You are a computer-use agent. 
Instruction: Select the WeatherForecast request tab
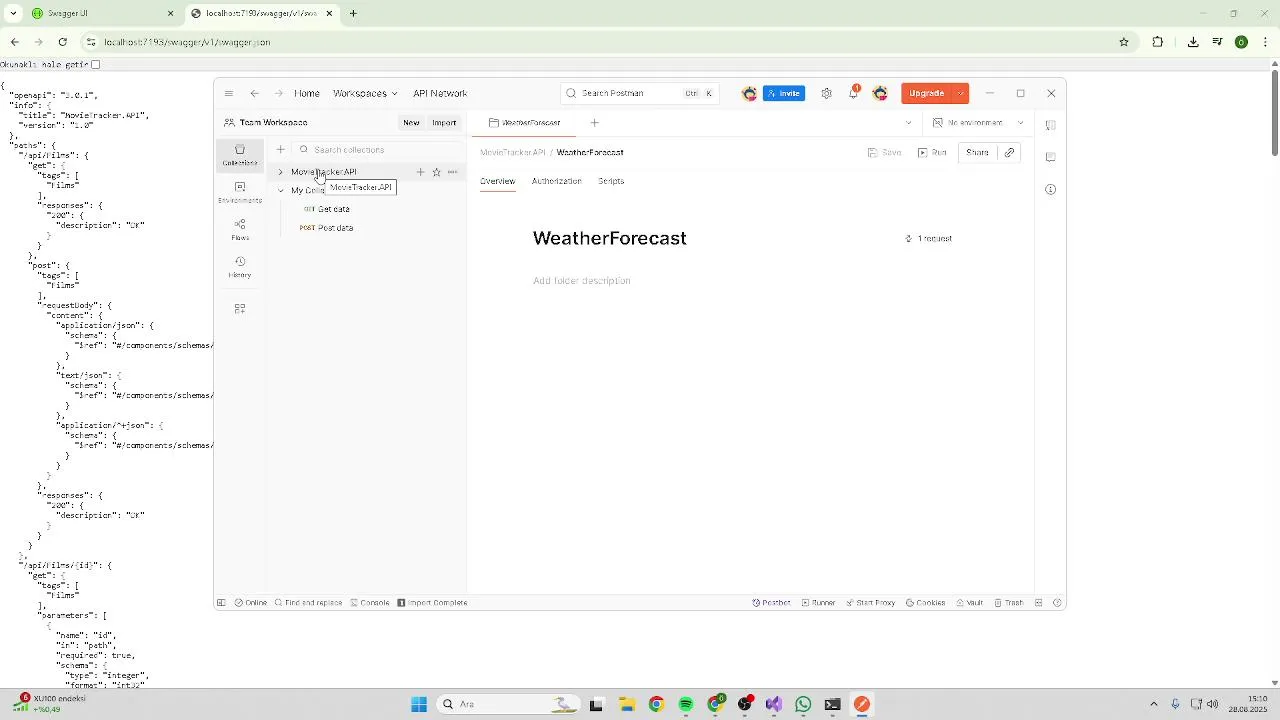[x=525, y=122]
